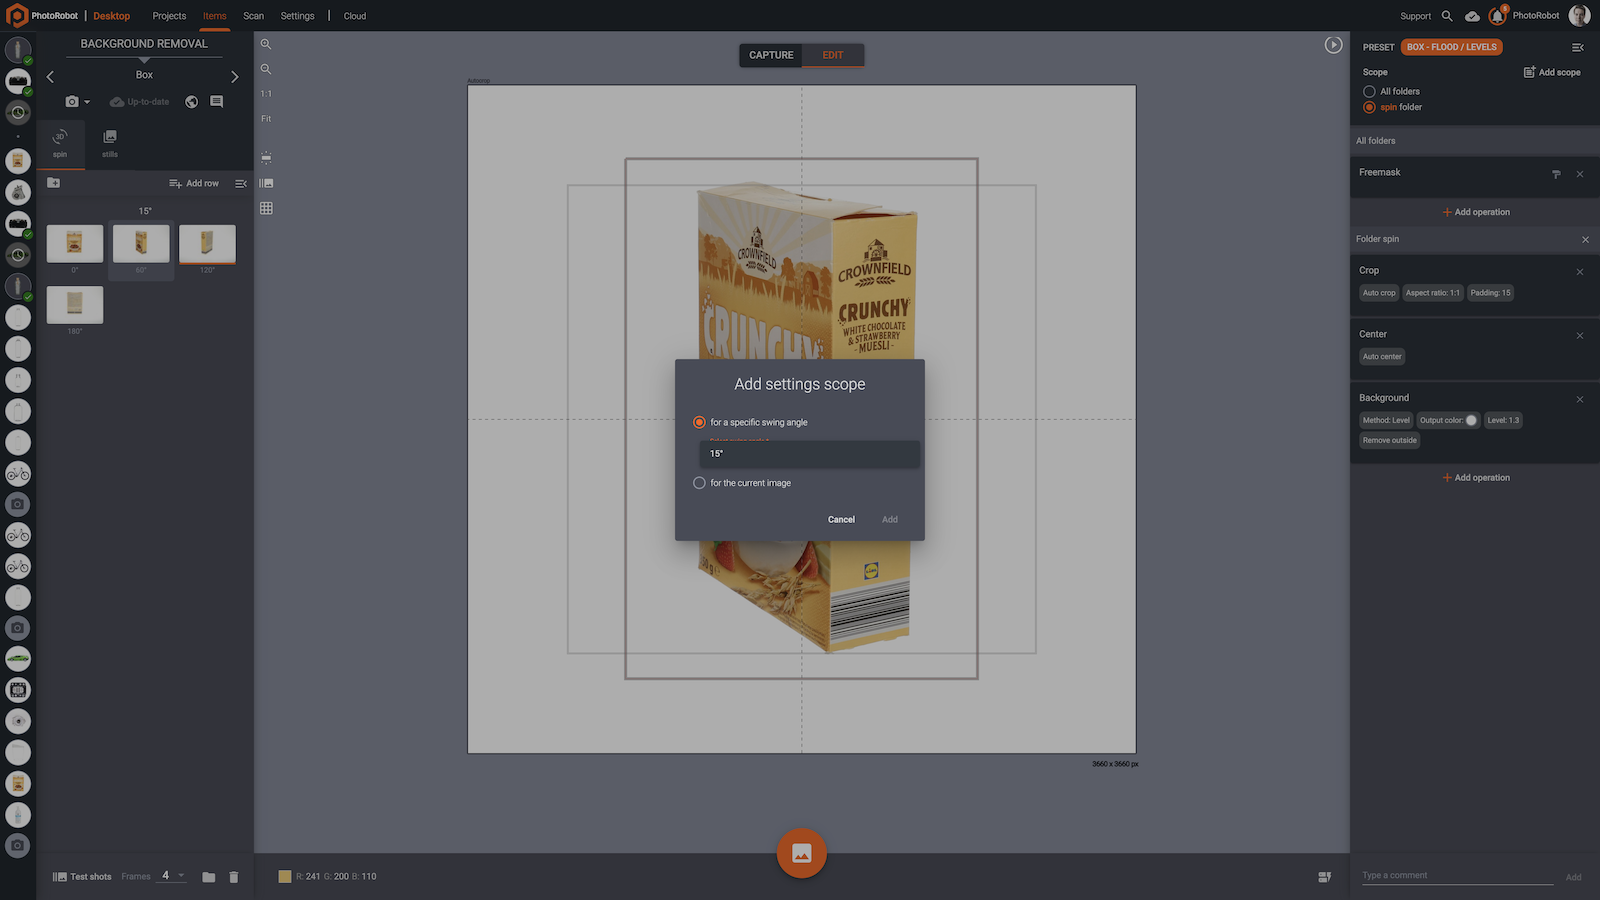
Task: Select the 60° frame thumbnail
Action: coord(141,243)
